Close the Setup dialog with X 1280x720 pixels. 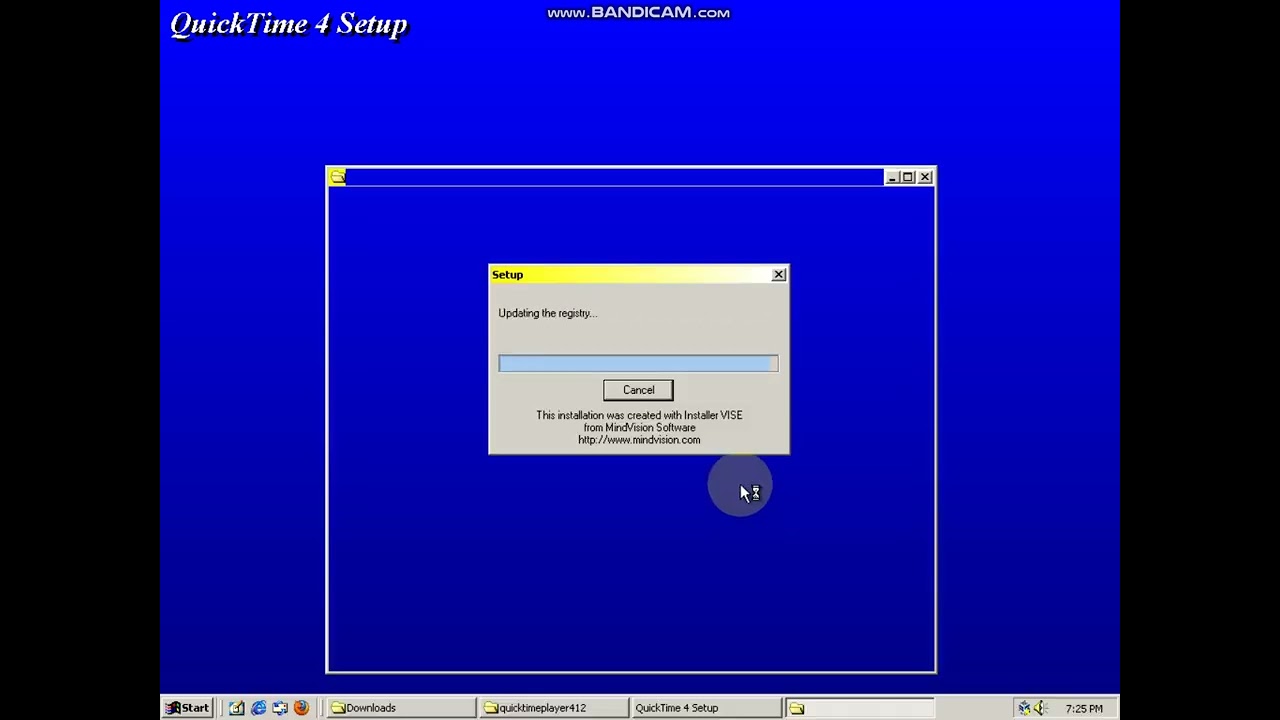pyautogui.click(x=778, y=275)
